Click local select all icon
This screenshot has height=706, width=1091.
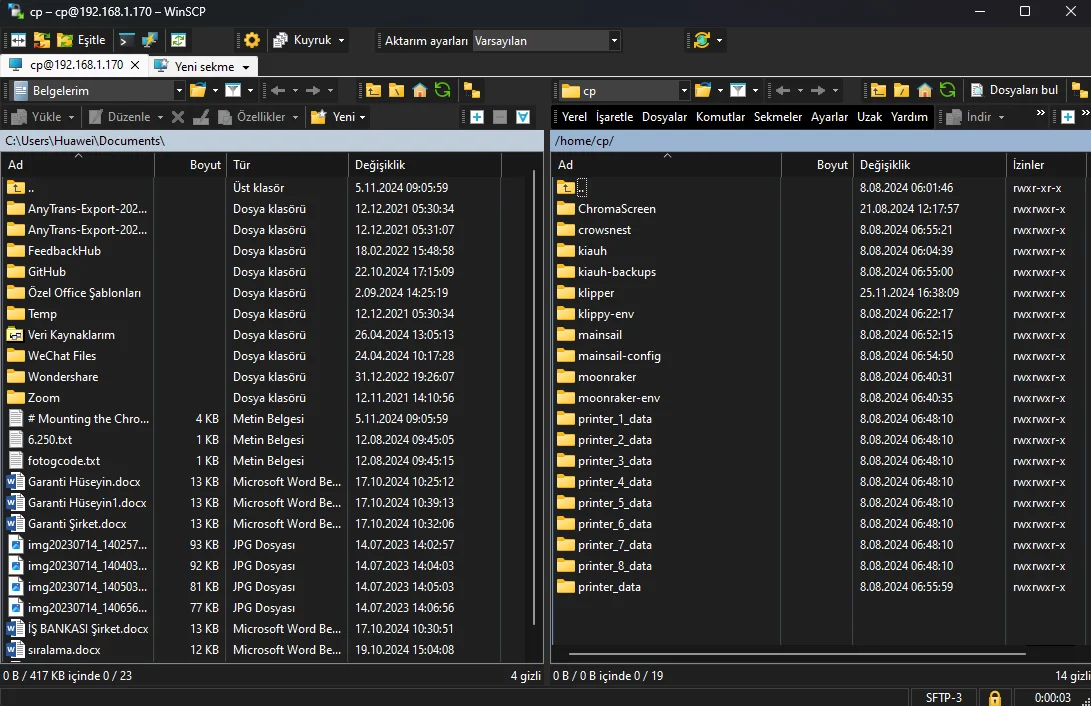pyautogui.click(x=523, y=117)
